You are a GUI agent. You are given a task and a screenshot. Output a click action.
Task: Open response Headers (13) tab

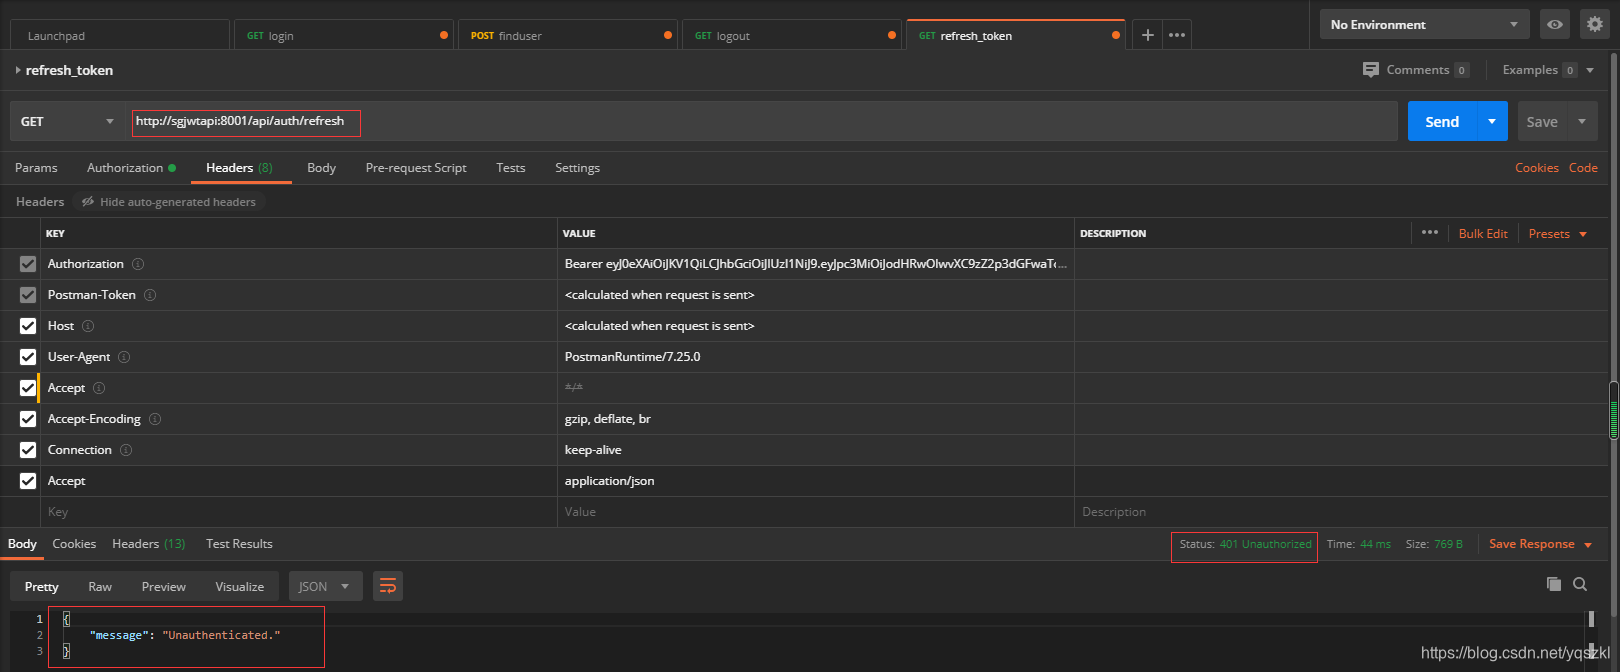pos(148,544)
